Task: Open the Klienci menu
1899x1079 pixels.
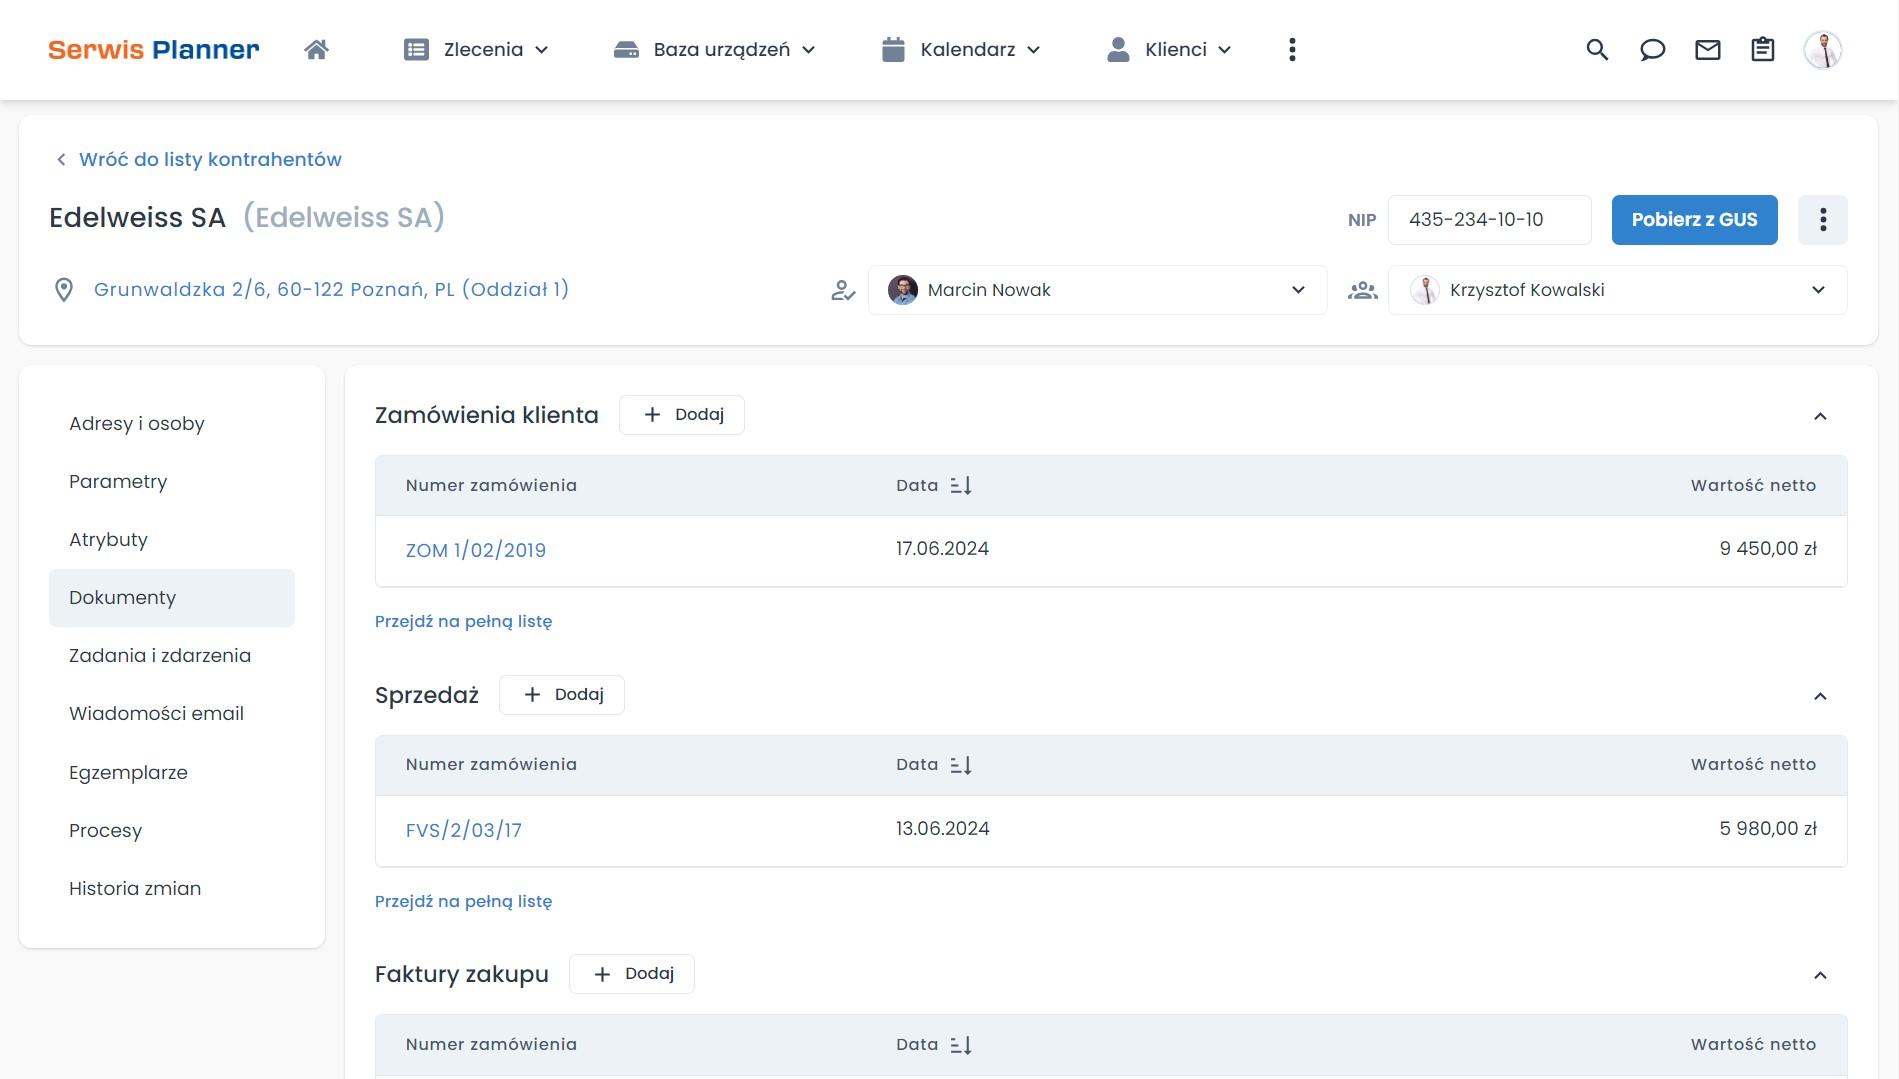Action: pyautogui.click(x=1169, y=49)
